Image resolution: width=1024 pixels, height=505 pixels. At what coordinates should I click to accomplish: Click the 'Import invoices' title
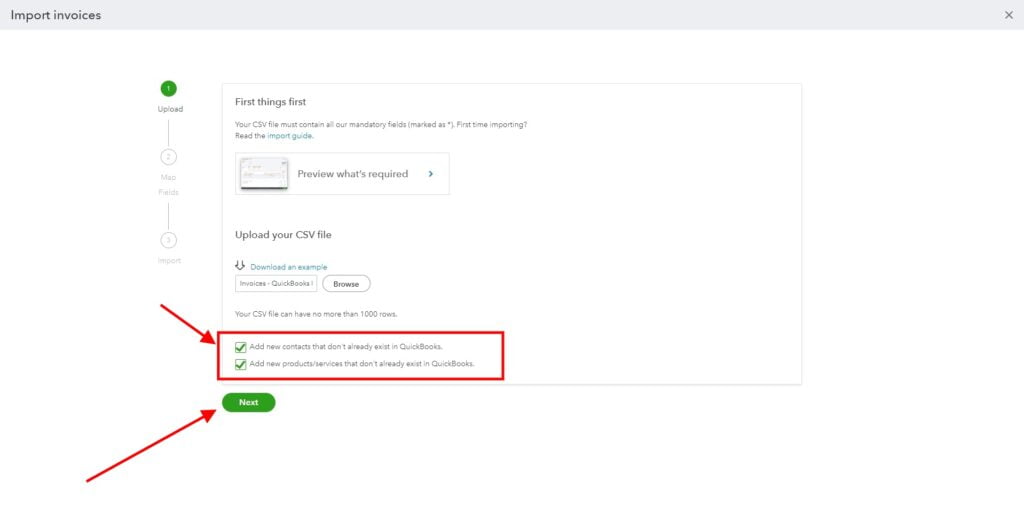pyautogui.click(x=56, y=15)
